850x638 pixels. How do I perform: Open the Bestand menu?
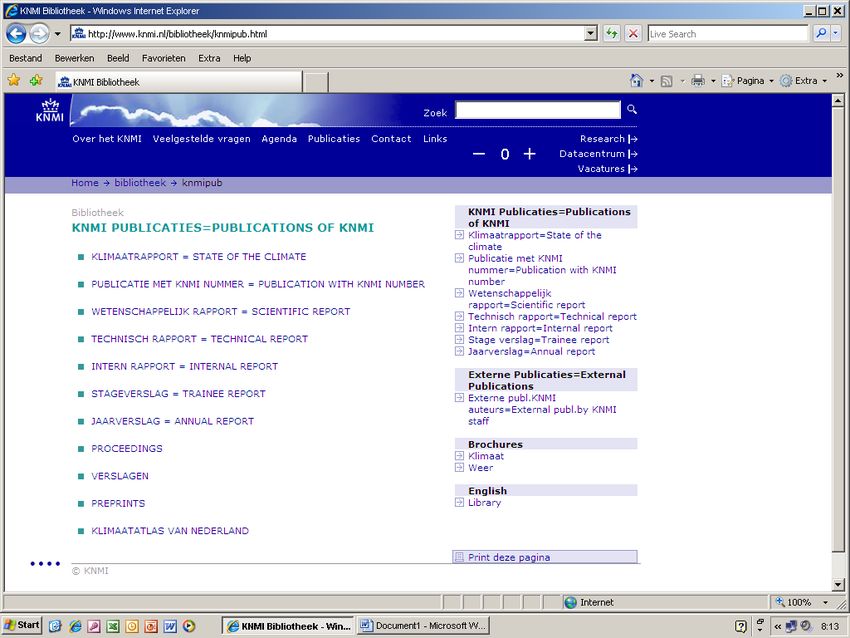[x=25, y=58]
